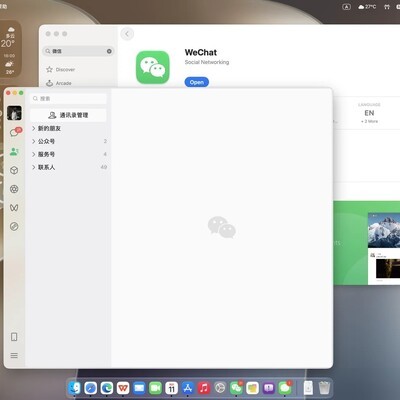The width and height of the screenshot is (400, 400).
Task: Click the green WeChat app icon in App Store
Action: (x=153, y=67)
